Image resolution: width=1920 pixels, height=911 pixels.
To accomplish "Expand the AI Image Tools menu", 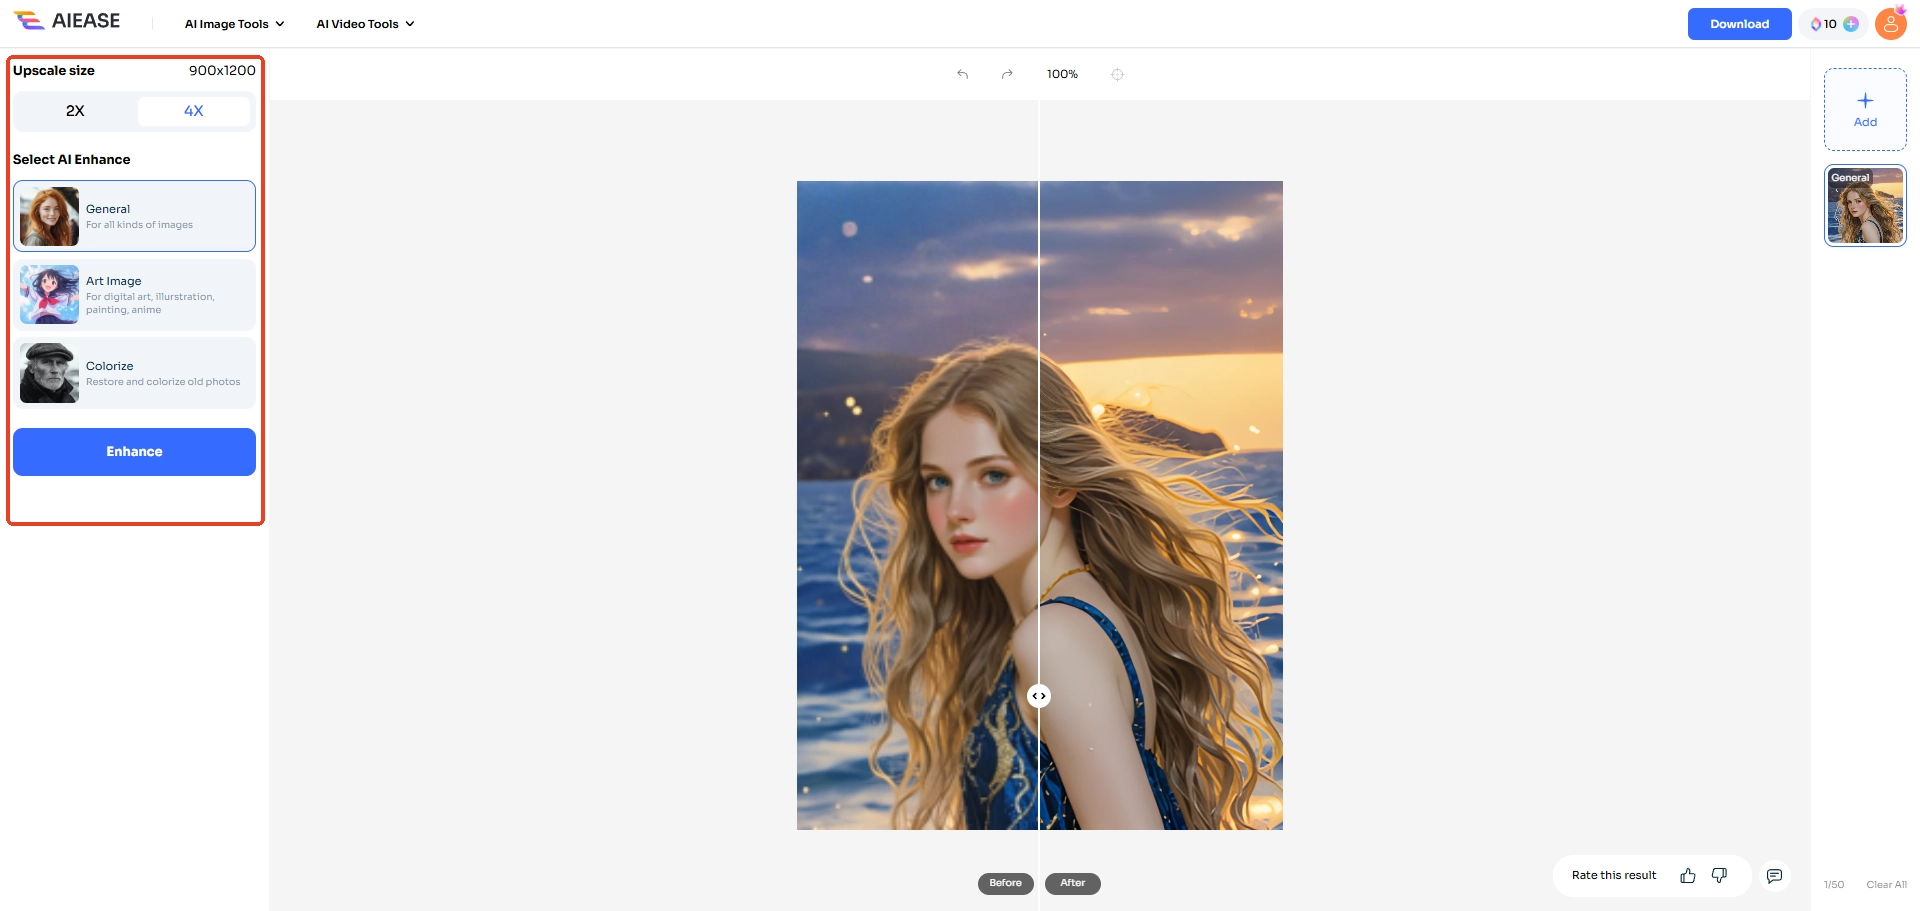I will coord(234,24).
